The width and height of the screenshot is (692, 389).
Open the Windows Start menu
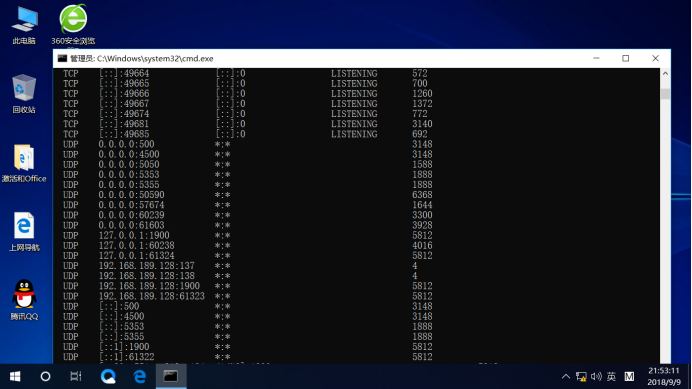[x=15, y=376]
